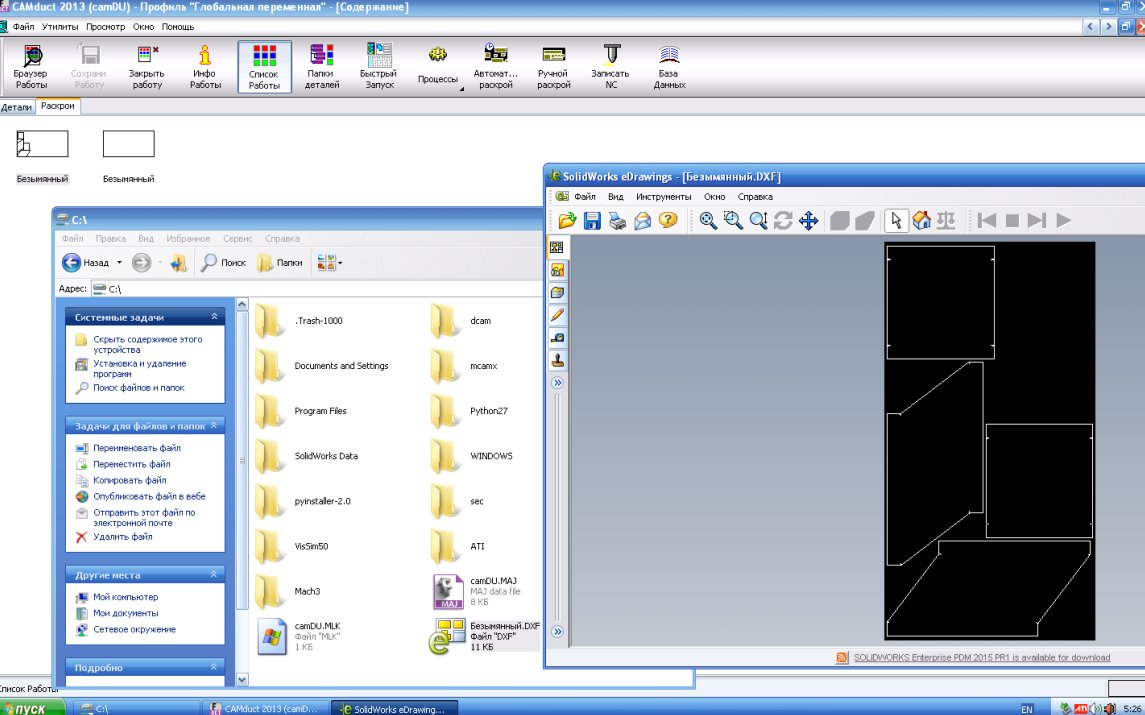Open the Explorer views dropdown button
This screenshot has height=715, width=1145.
point(329,263)
